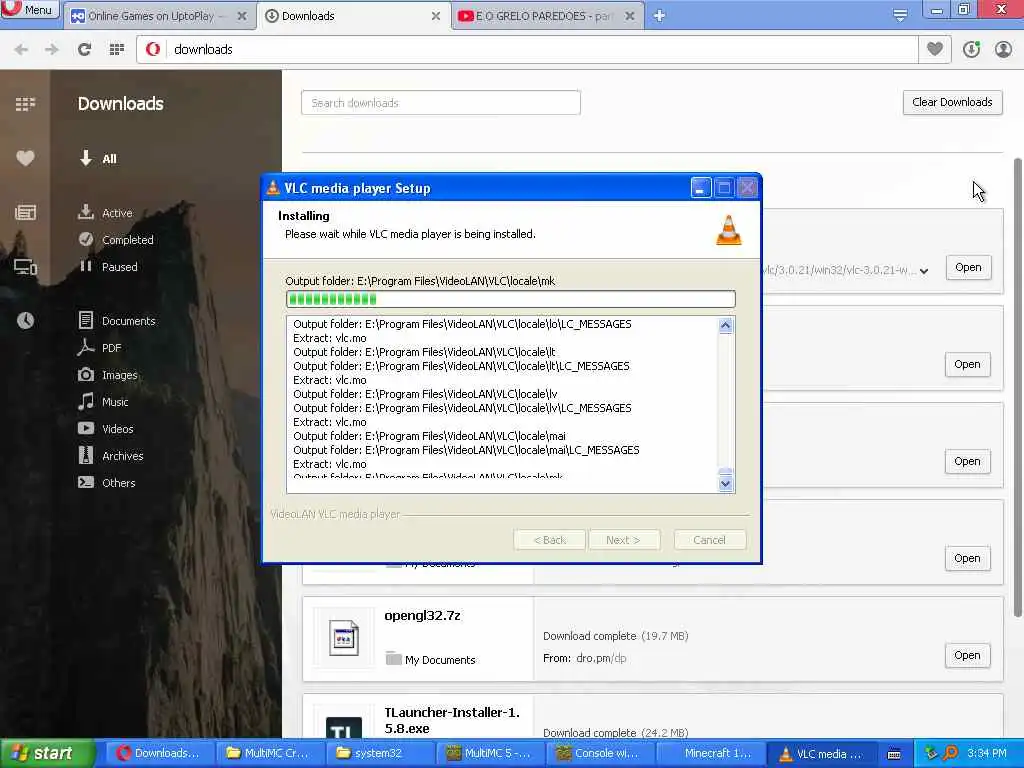Filter downloads by Active
The height and width of the screenshot is (768, 1024).
(x=105, y=212)
